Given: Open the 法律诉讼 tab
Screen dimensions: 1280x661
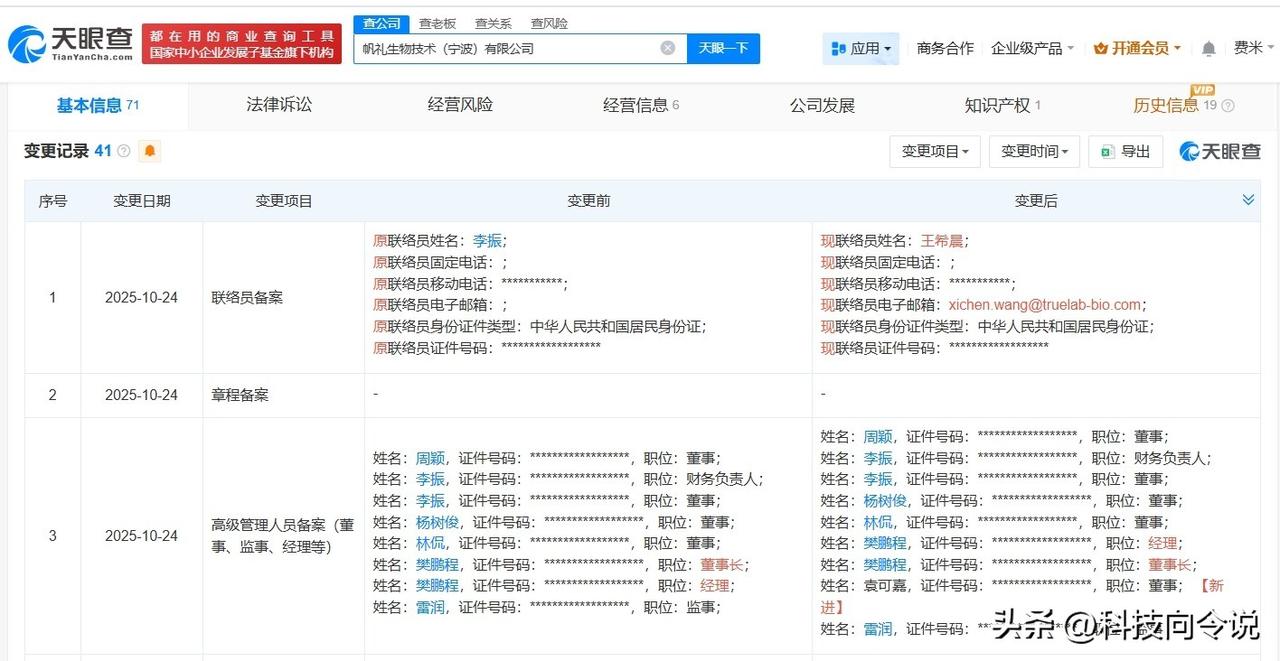Looking at the screenshot, I should pyautogui.click(x=279, y=105).
